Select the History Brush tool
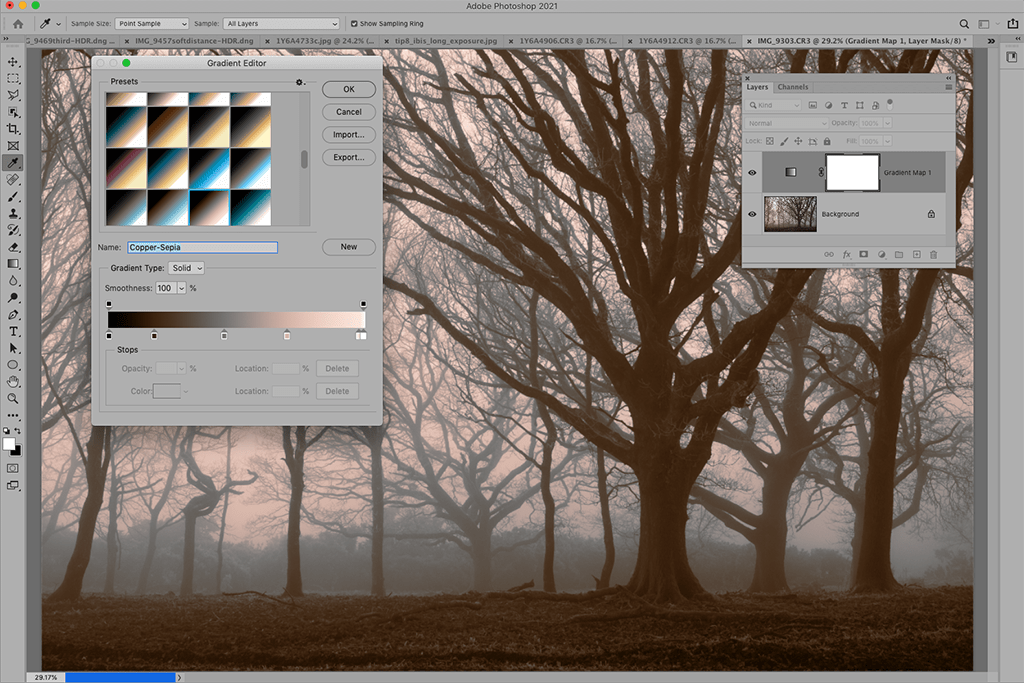This screenshot has height=683, width=1024. (13, 230)
